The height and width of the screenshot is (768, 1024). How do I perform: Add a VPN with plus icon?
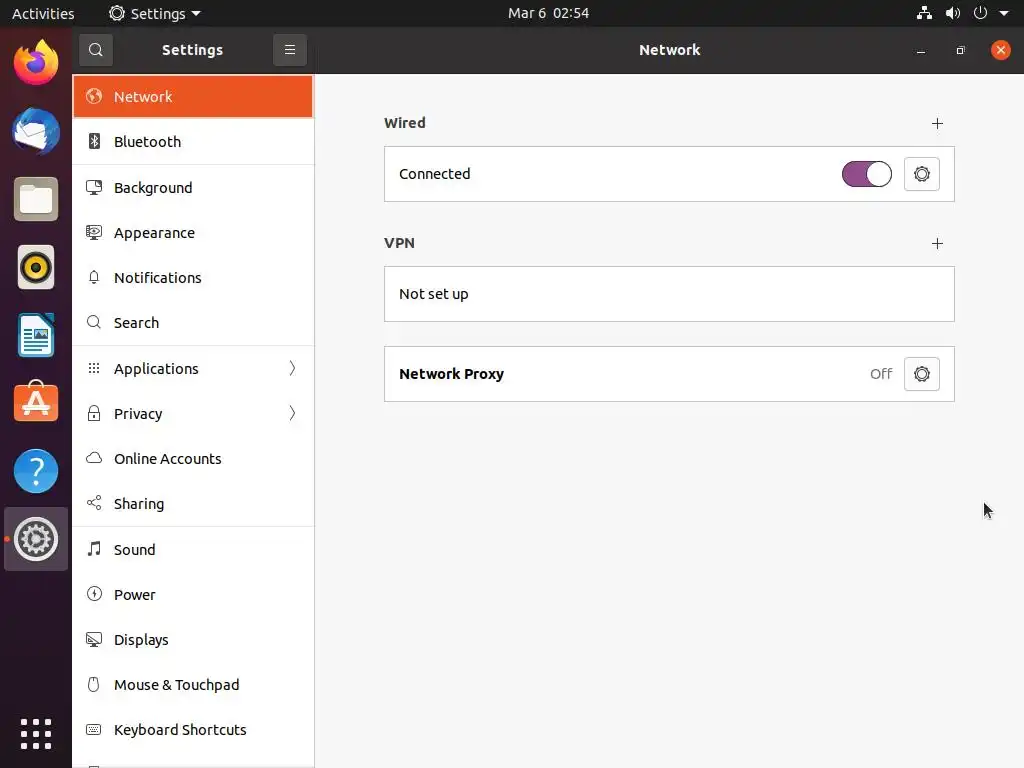[x=937, y=244]
